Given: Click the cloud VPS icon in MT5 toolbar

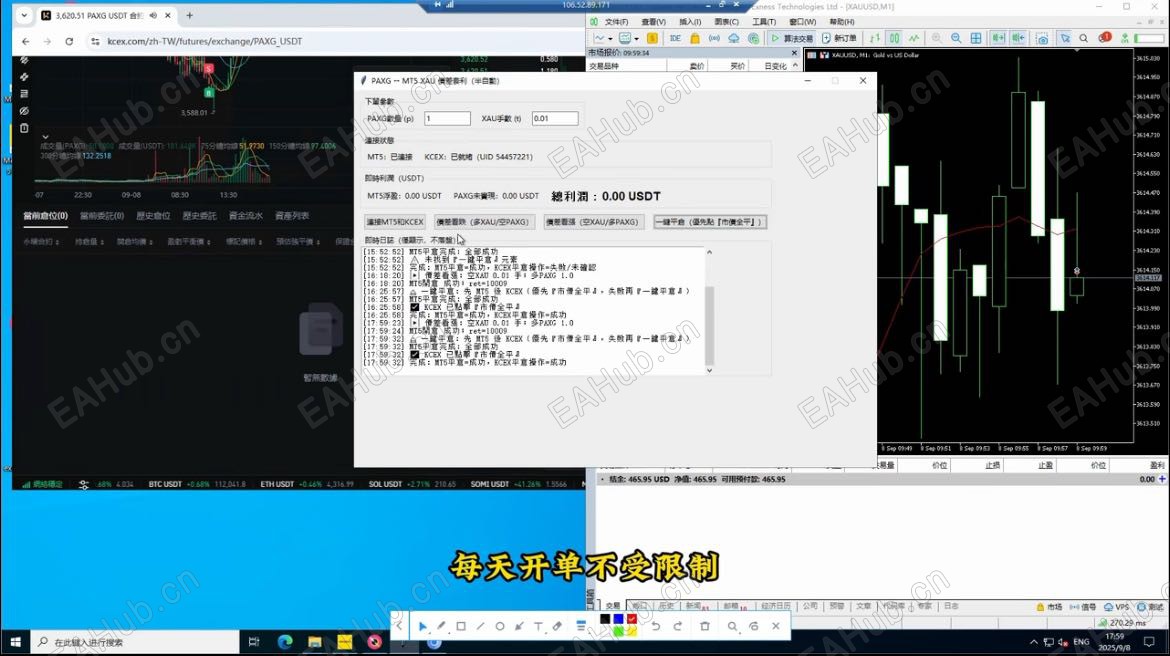Looking at the screenshot, I should click(733, 38).
